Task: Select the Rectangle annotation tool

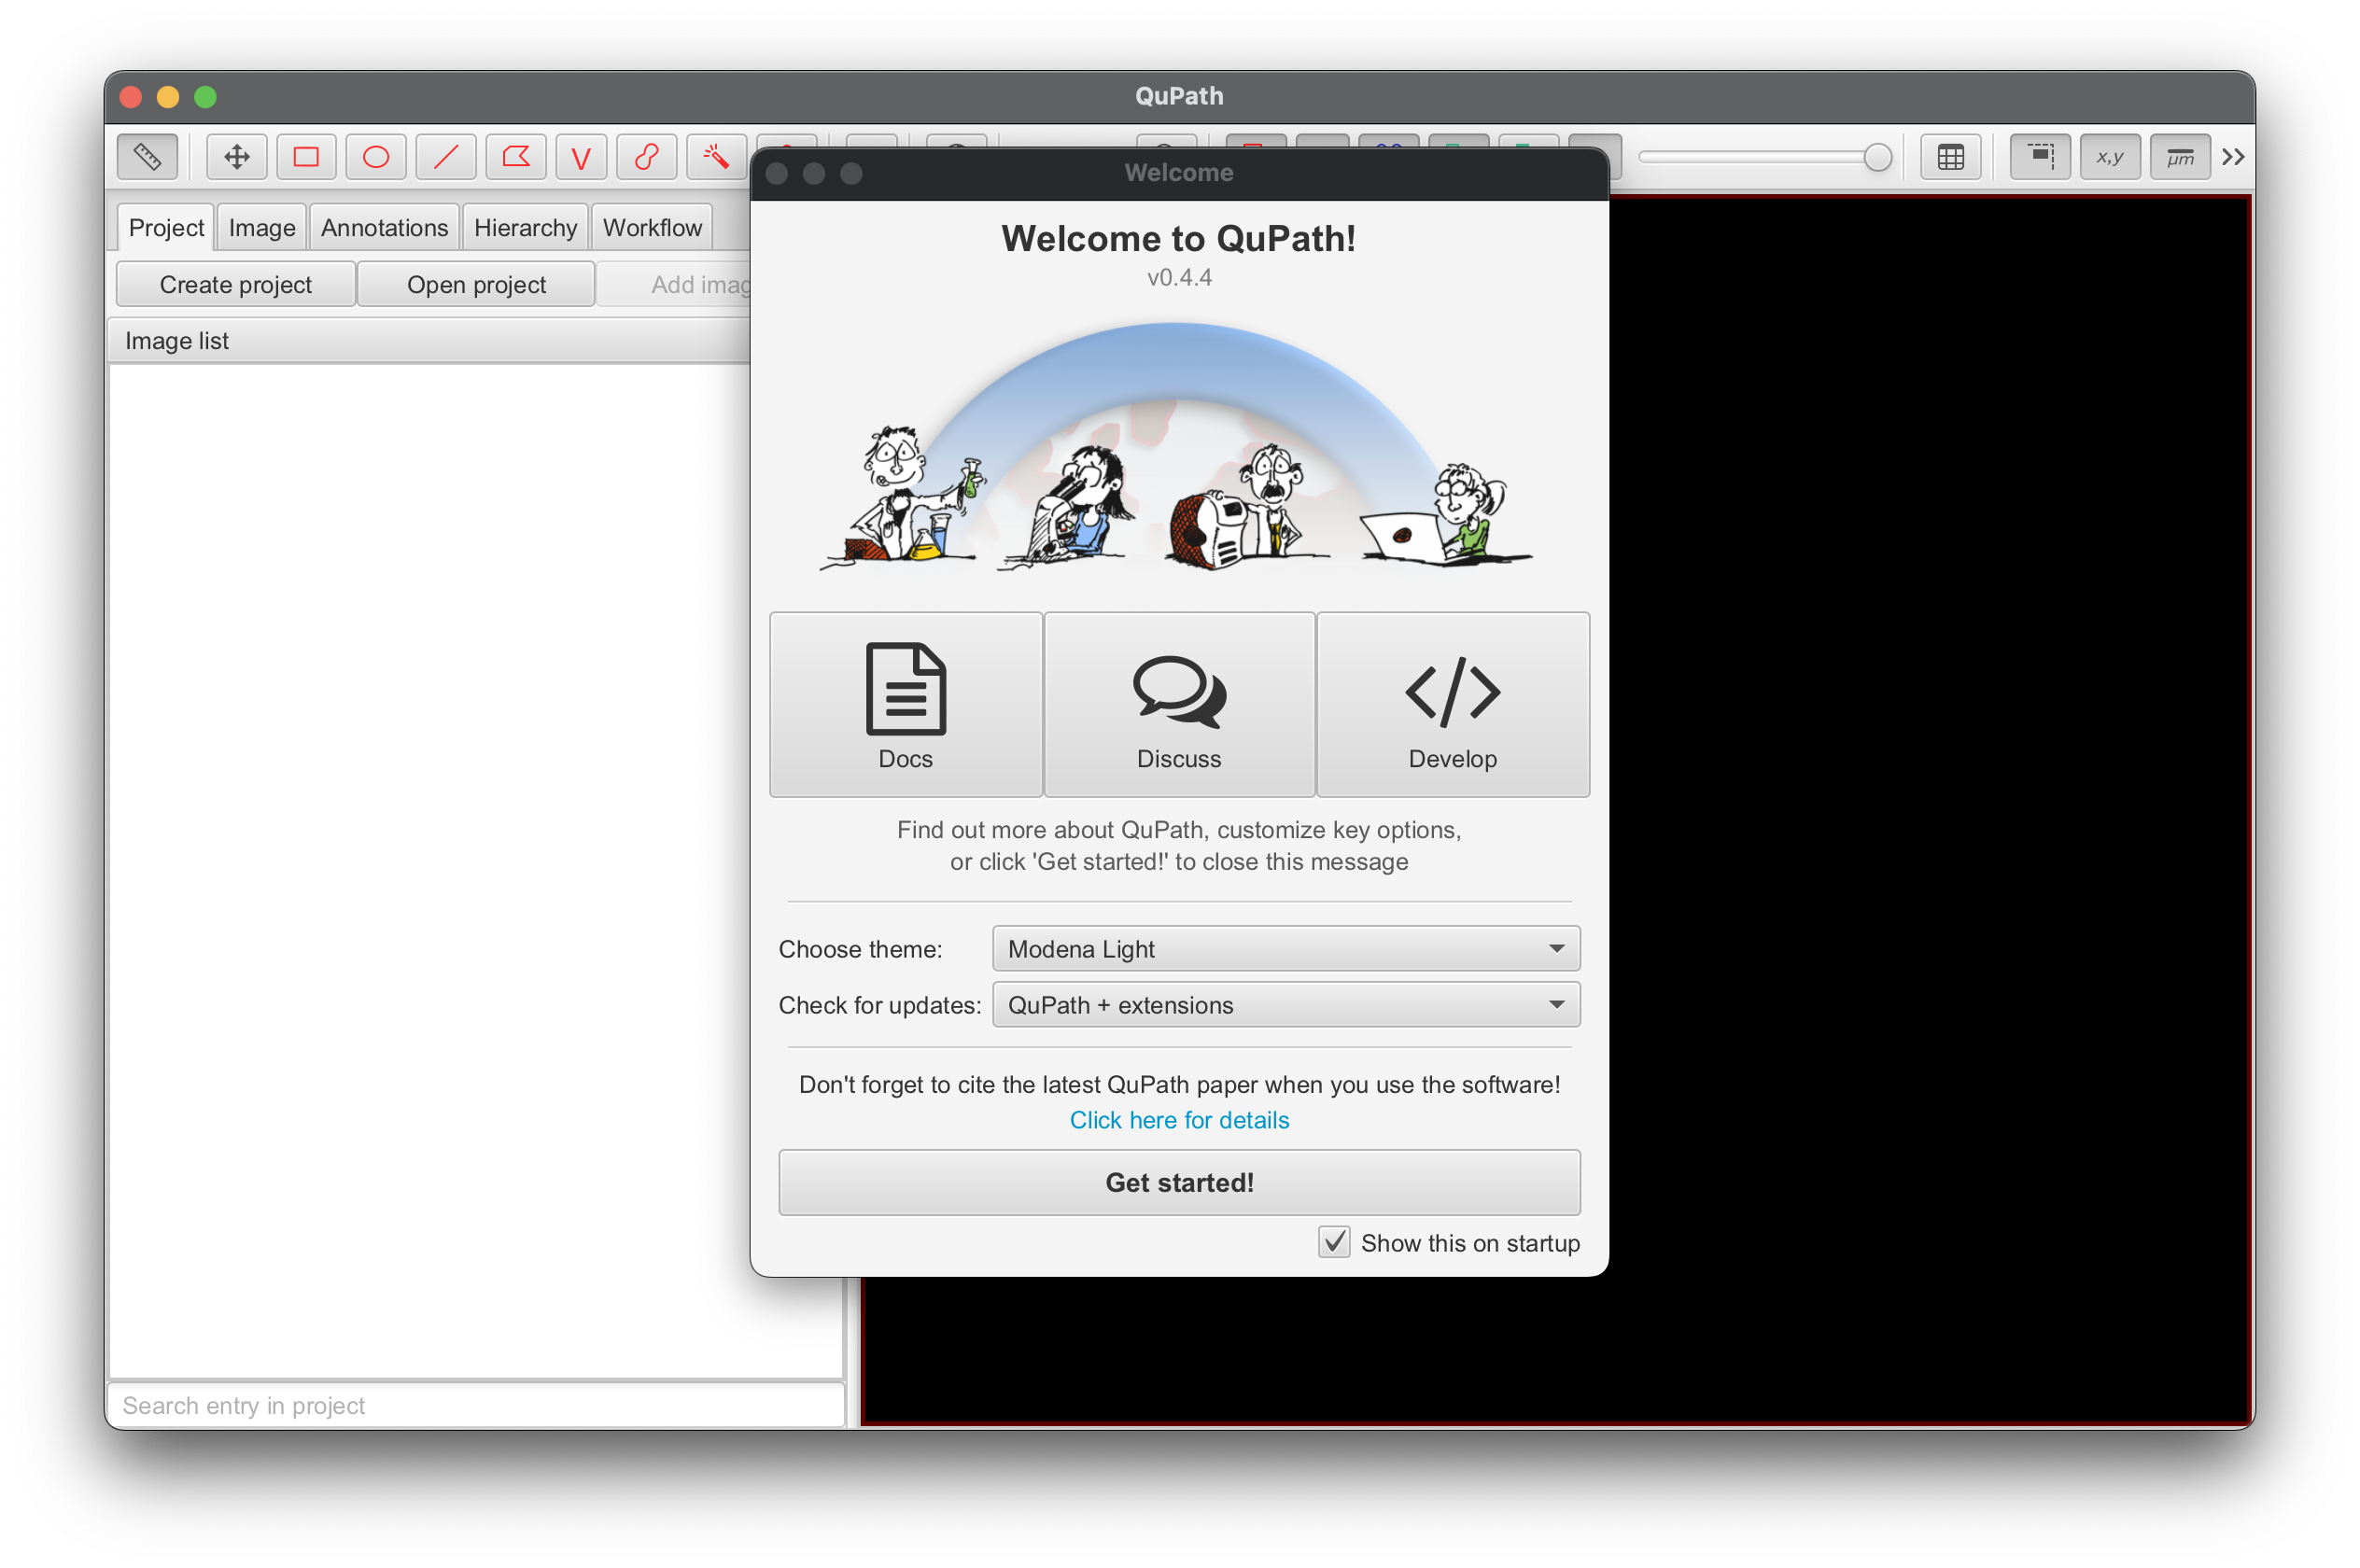Action: 306,160
